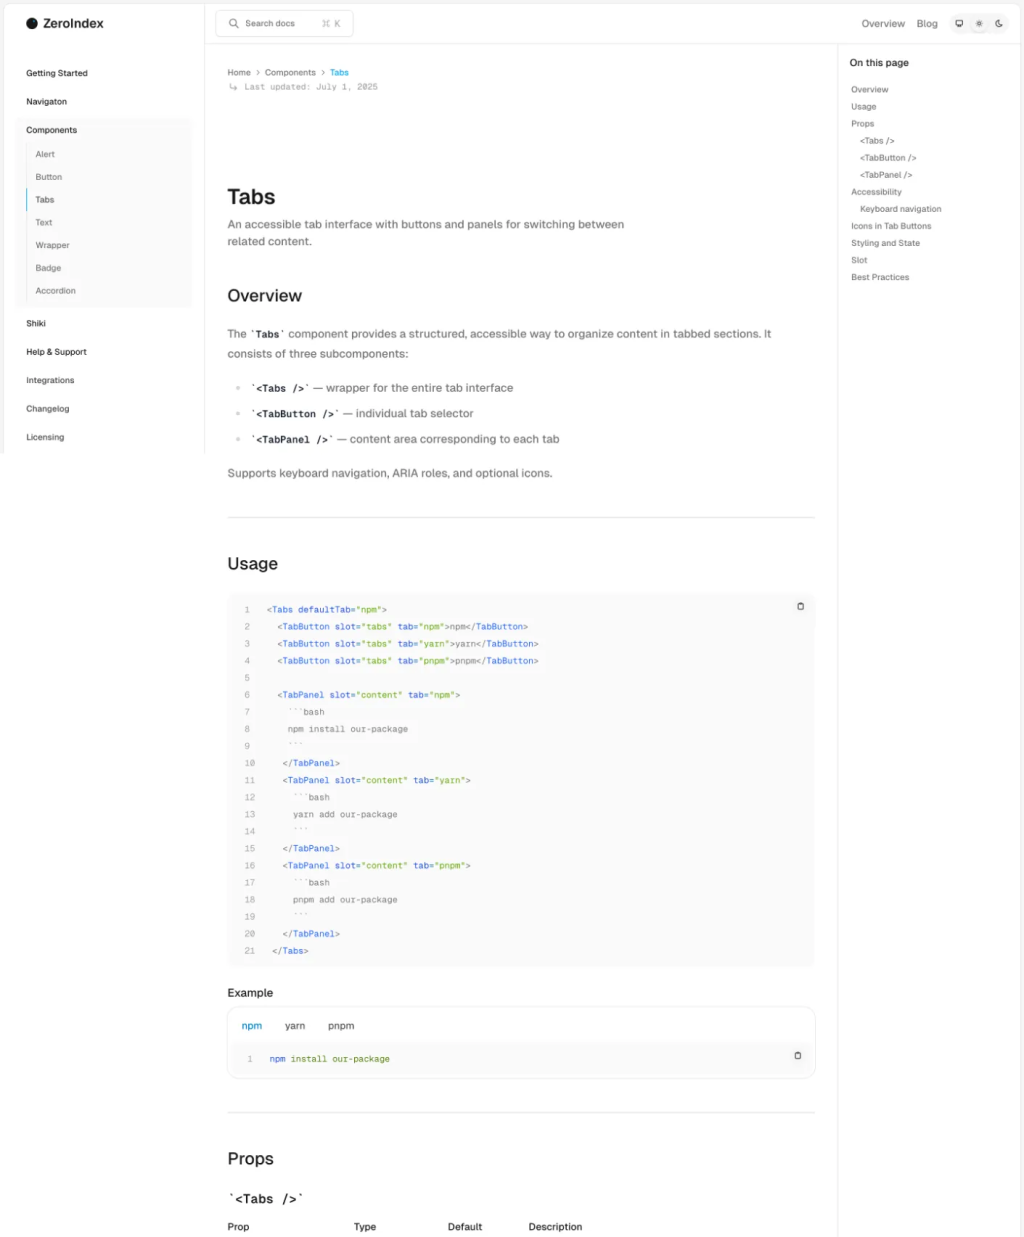Copy the Usage code snippet
The width and height of the screenshot is (1024, 1237).
[x=800, y=606]
